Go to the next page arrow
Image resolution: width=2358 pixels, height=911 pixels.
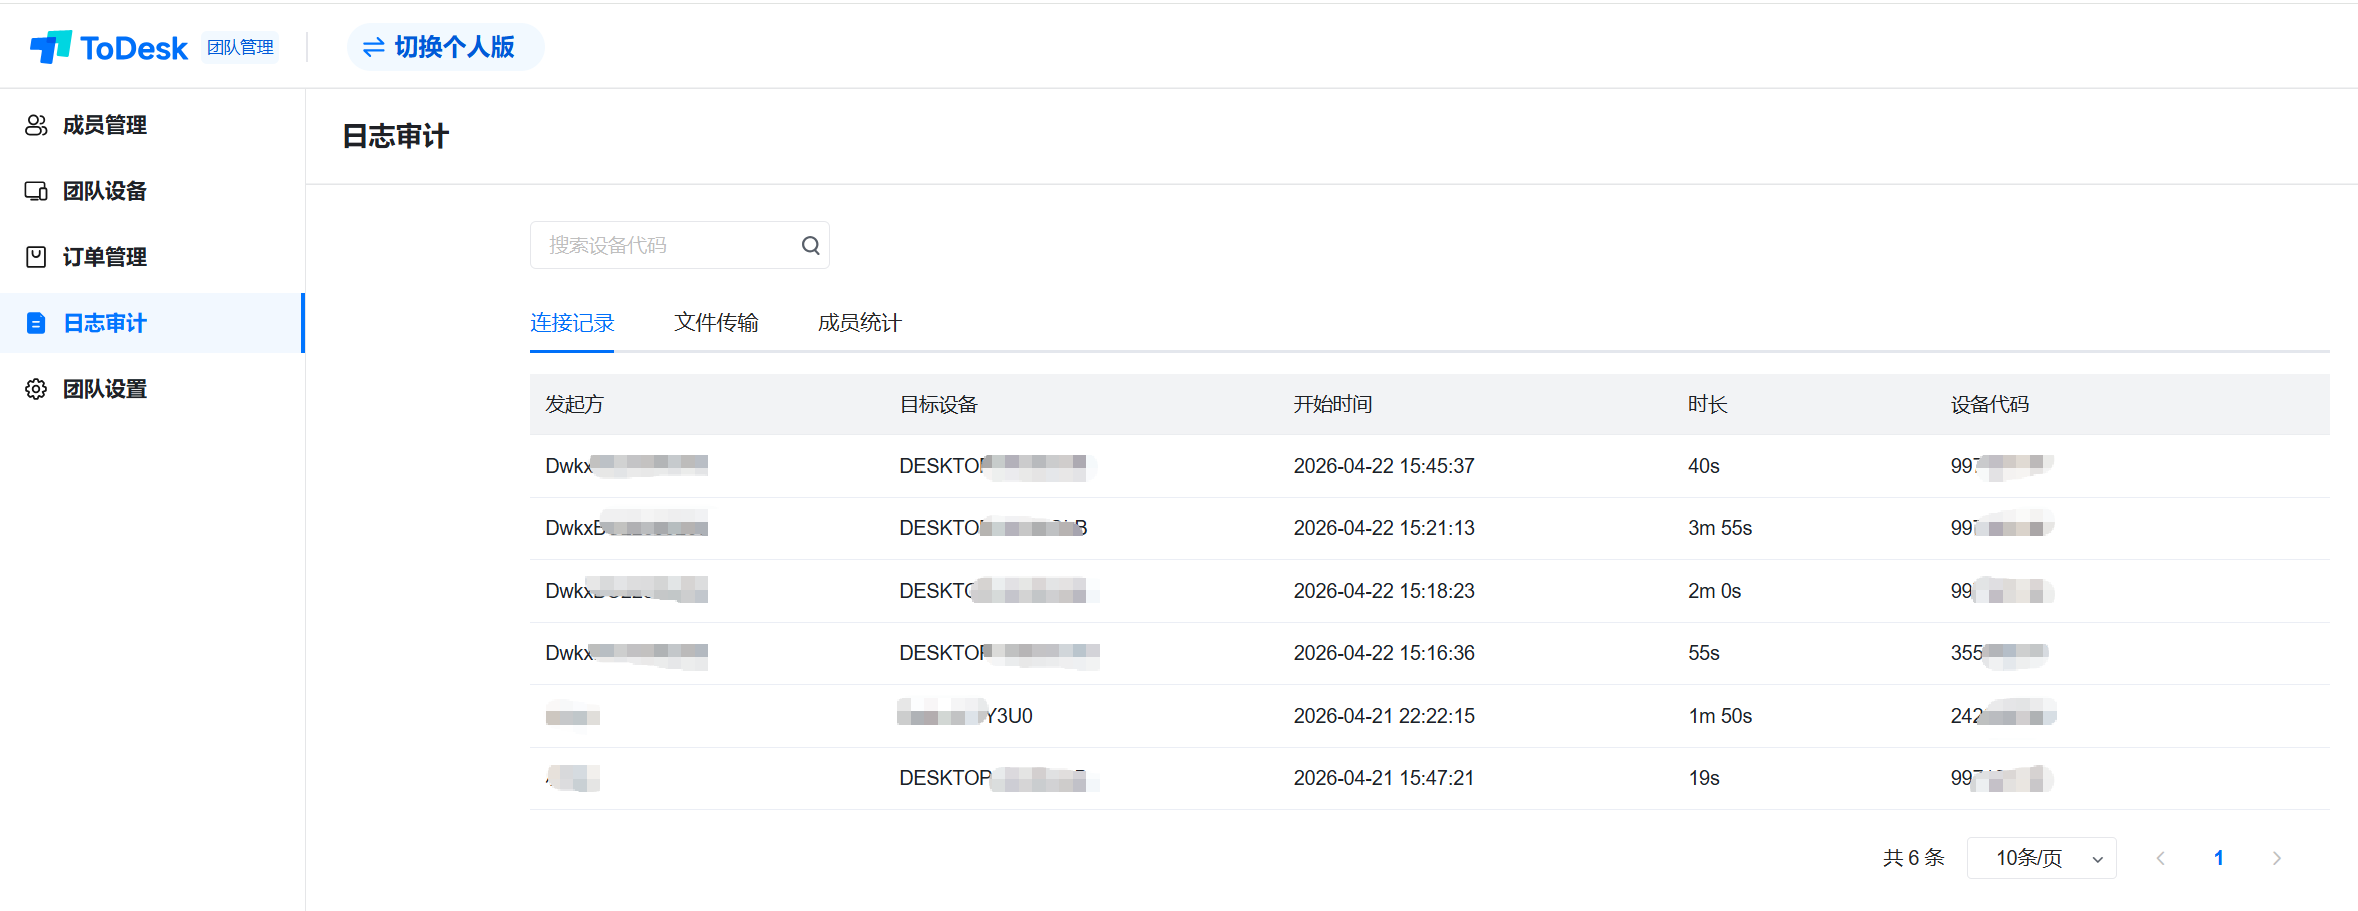tap(2276, 858)
